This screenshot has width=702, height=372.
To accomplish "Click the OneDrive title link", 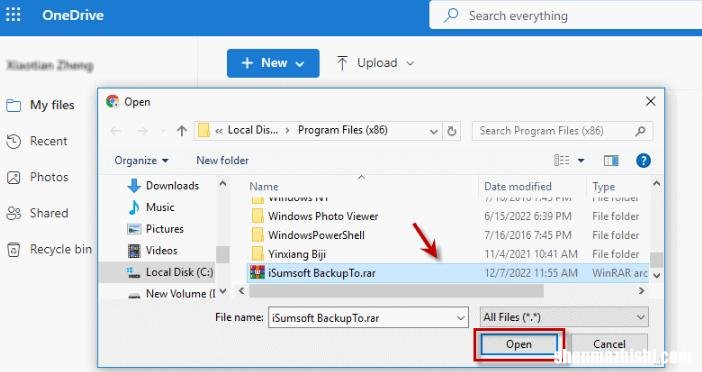I will point(73,15).
